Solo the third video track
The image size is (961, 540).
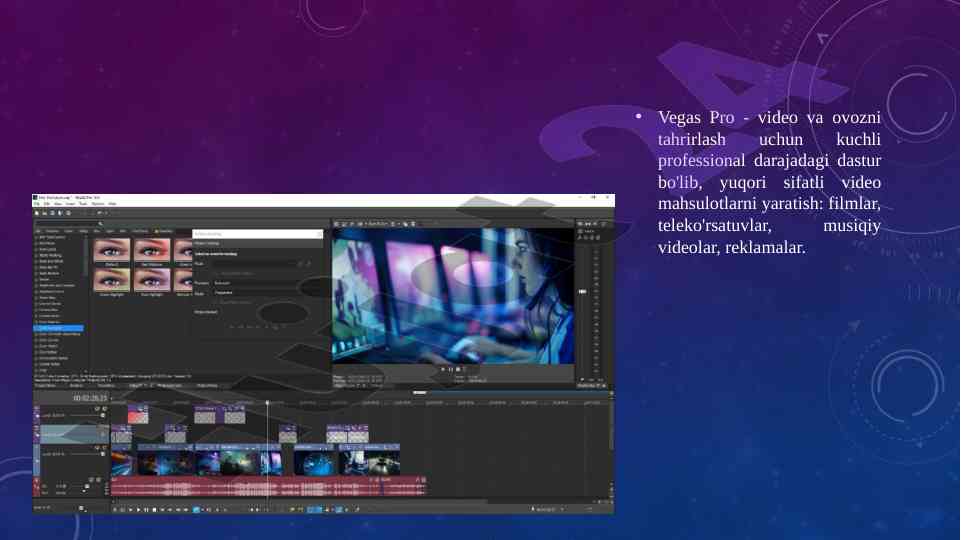[104, 448]
